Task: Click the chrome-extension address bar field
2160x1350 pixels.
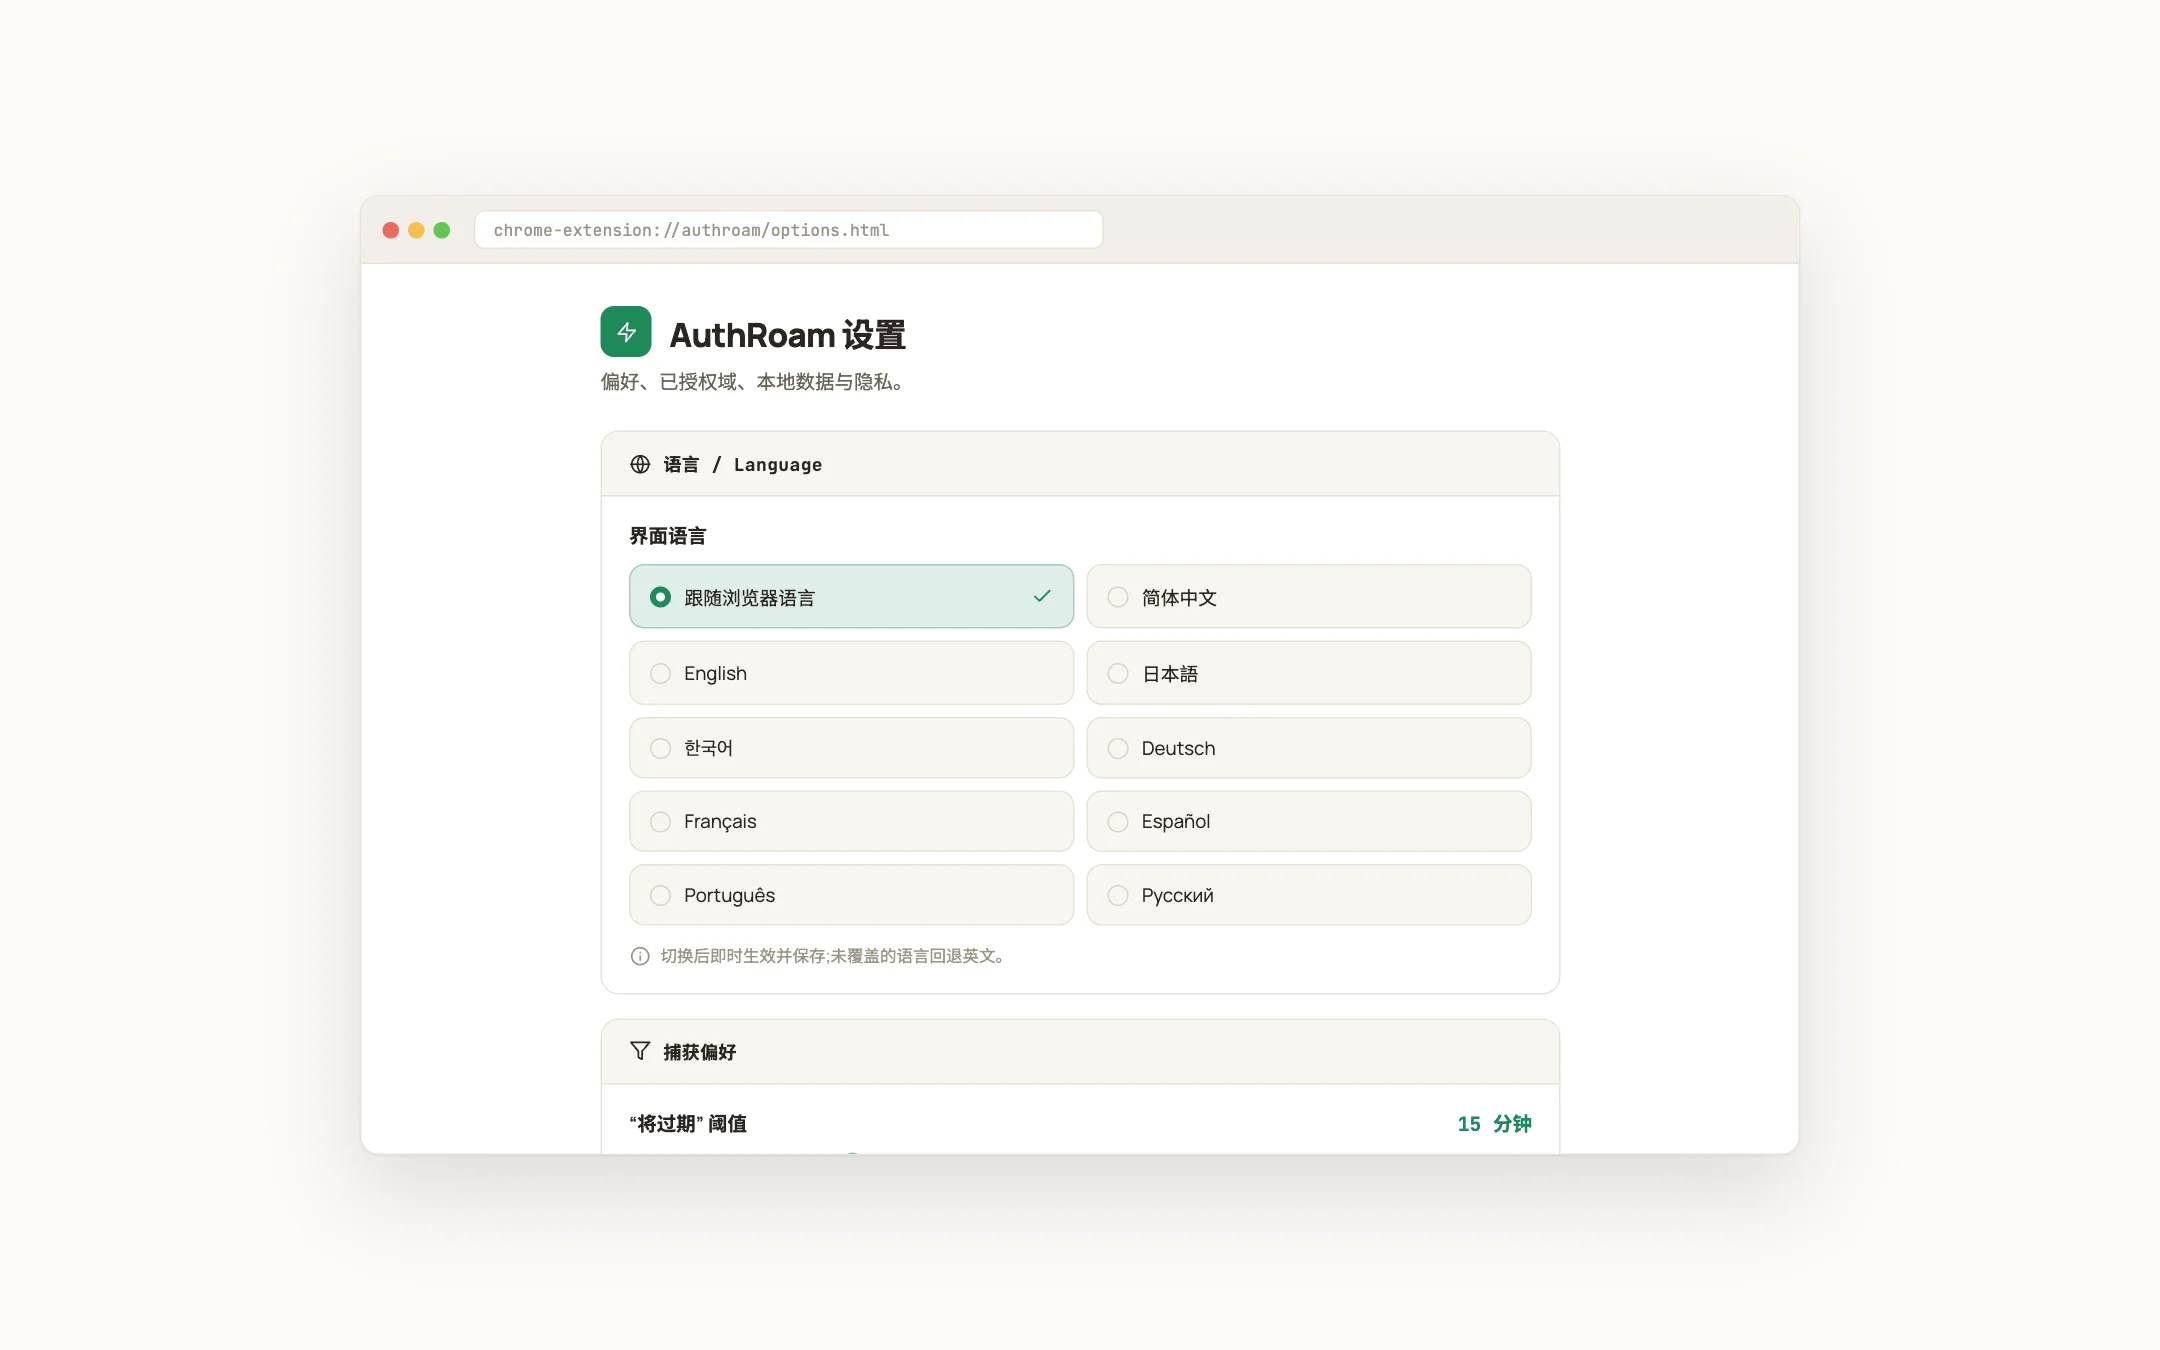Action: coord(789,230)
